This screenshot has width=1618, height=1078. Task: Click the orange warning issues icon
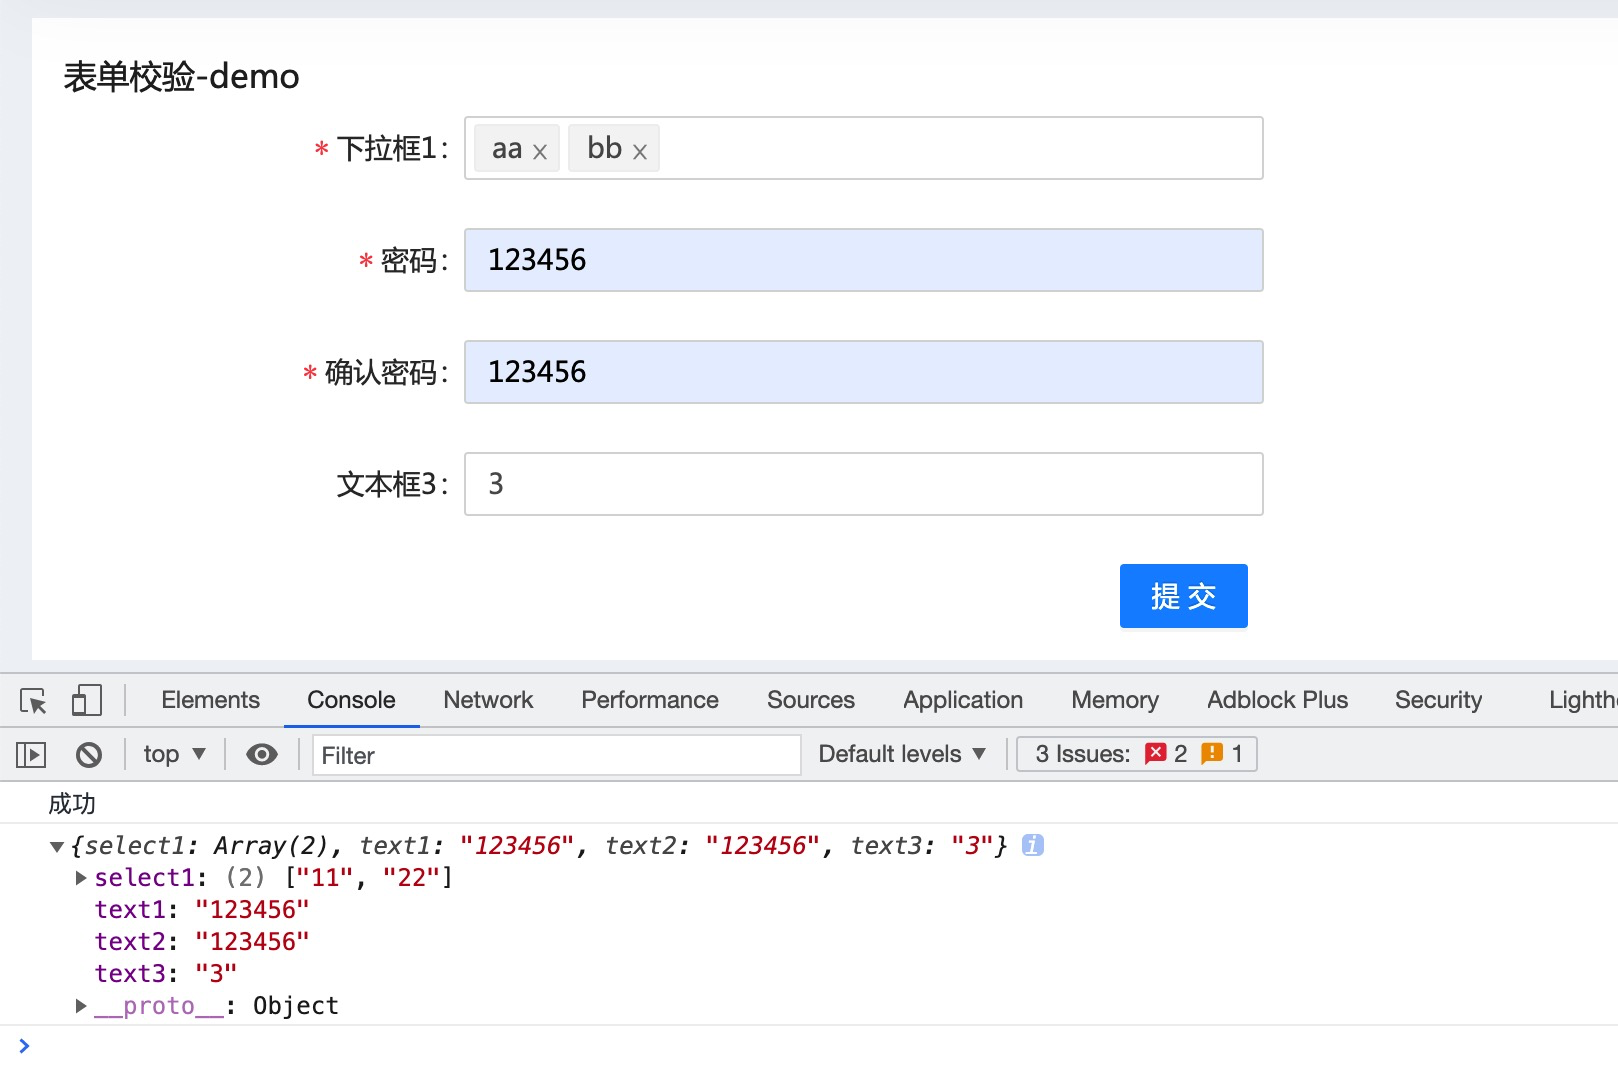[x=1212, y=753]
